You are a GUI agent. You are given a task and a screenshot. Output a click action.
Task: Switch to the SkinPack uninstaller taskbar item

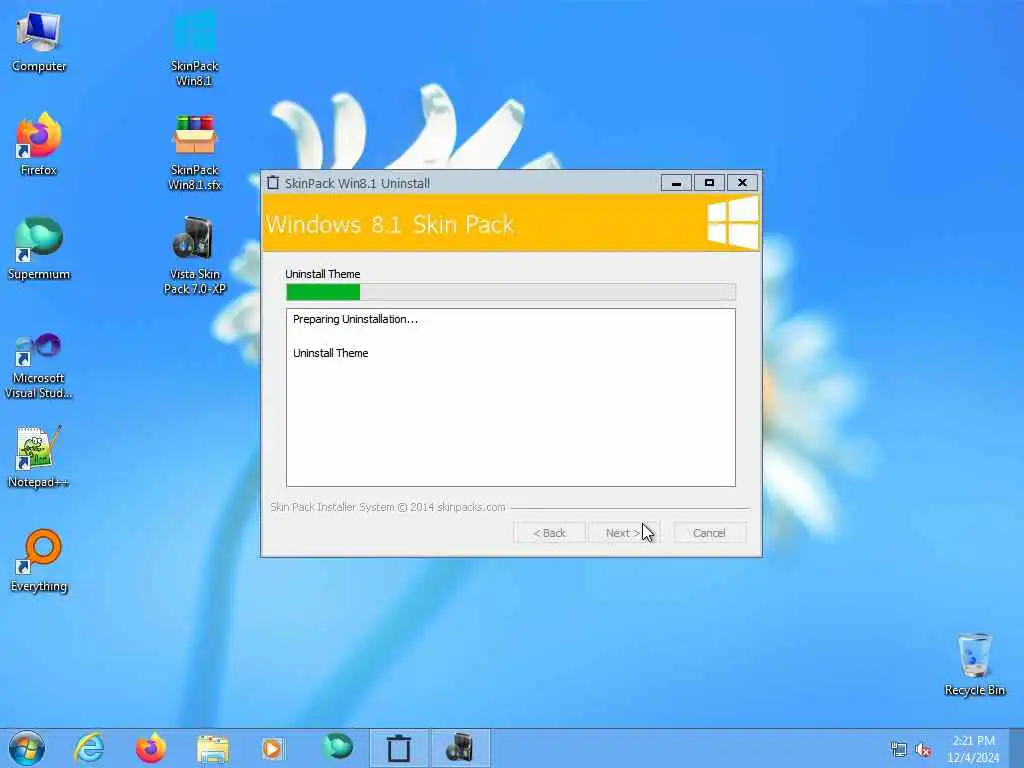398,748
